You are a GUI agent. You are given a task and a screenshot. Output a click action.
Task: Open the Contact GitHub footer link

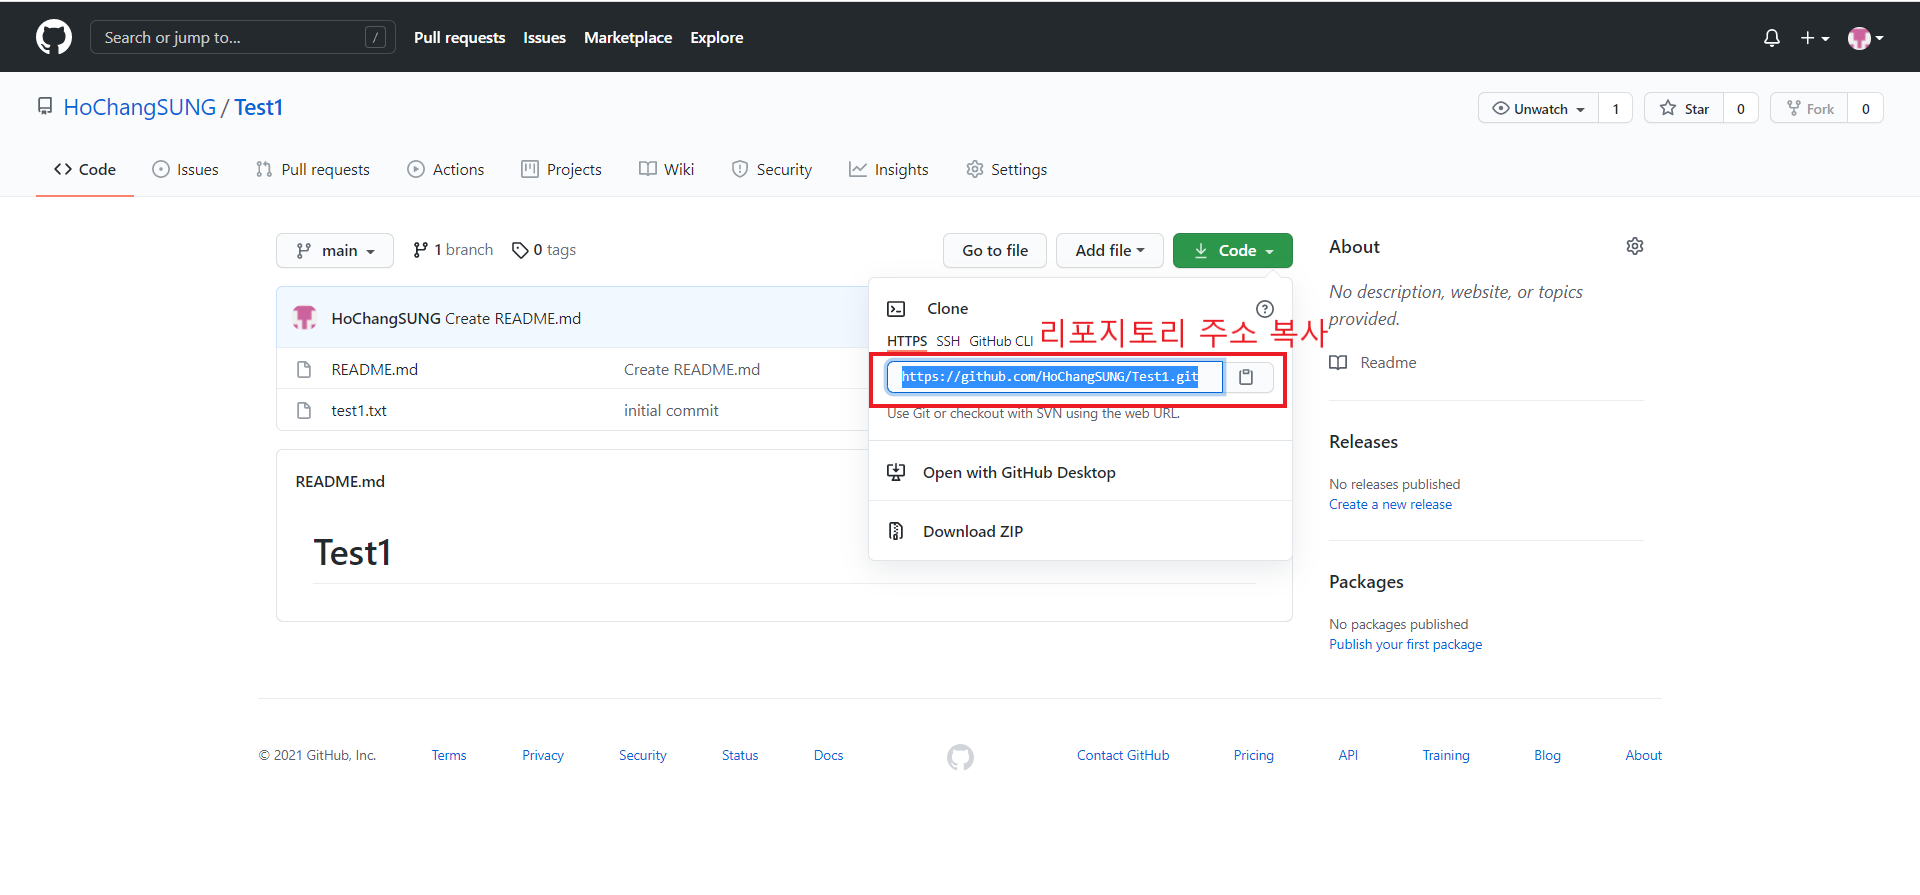(1123, 755)
